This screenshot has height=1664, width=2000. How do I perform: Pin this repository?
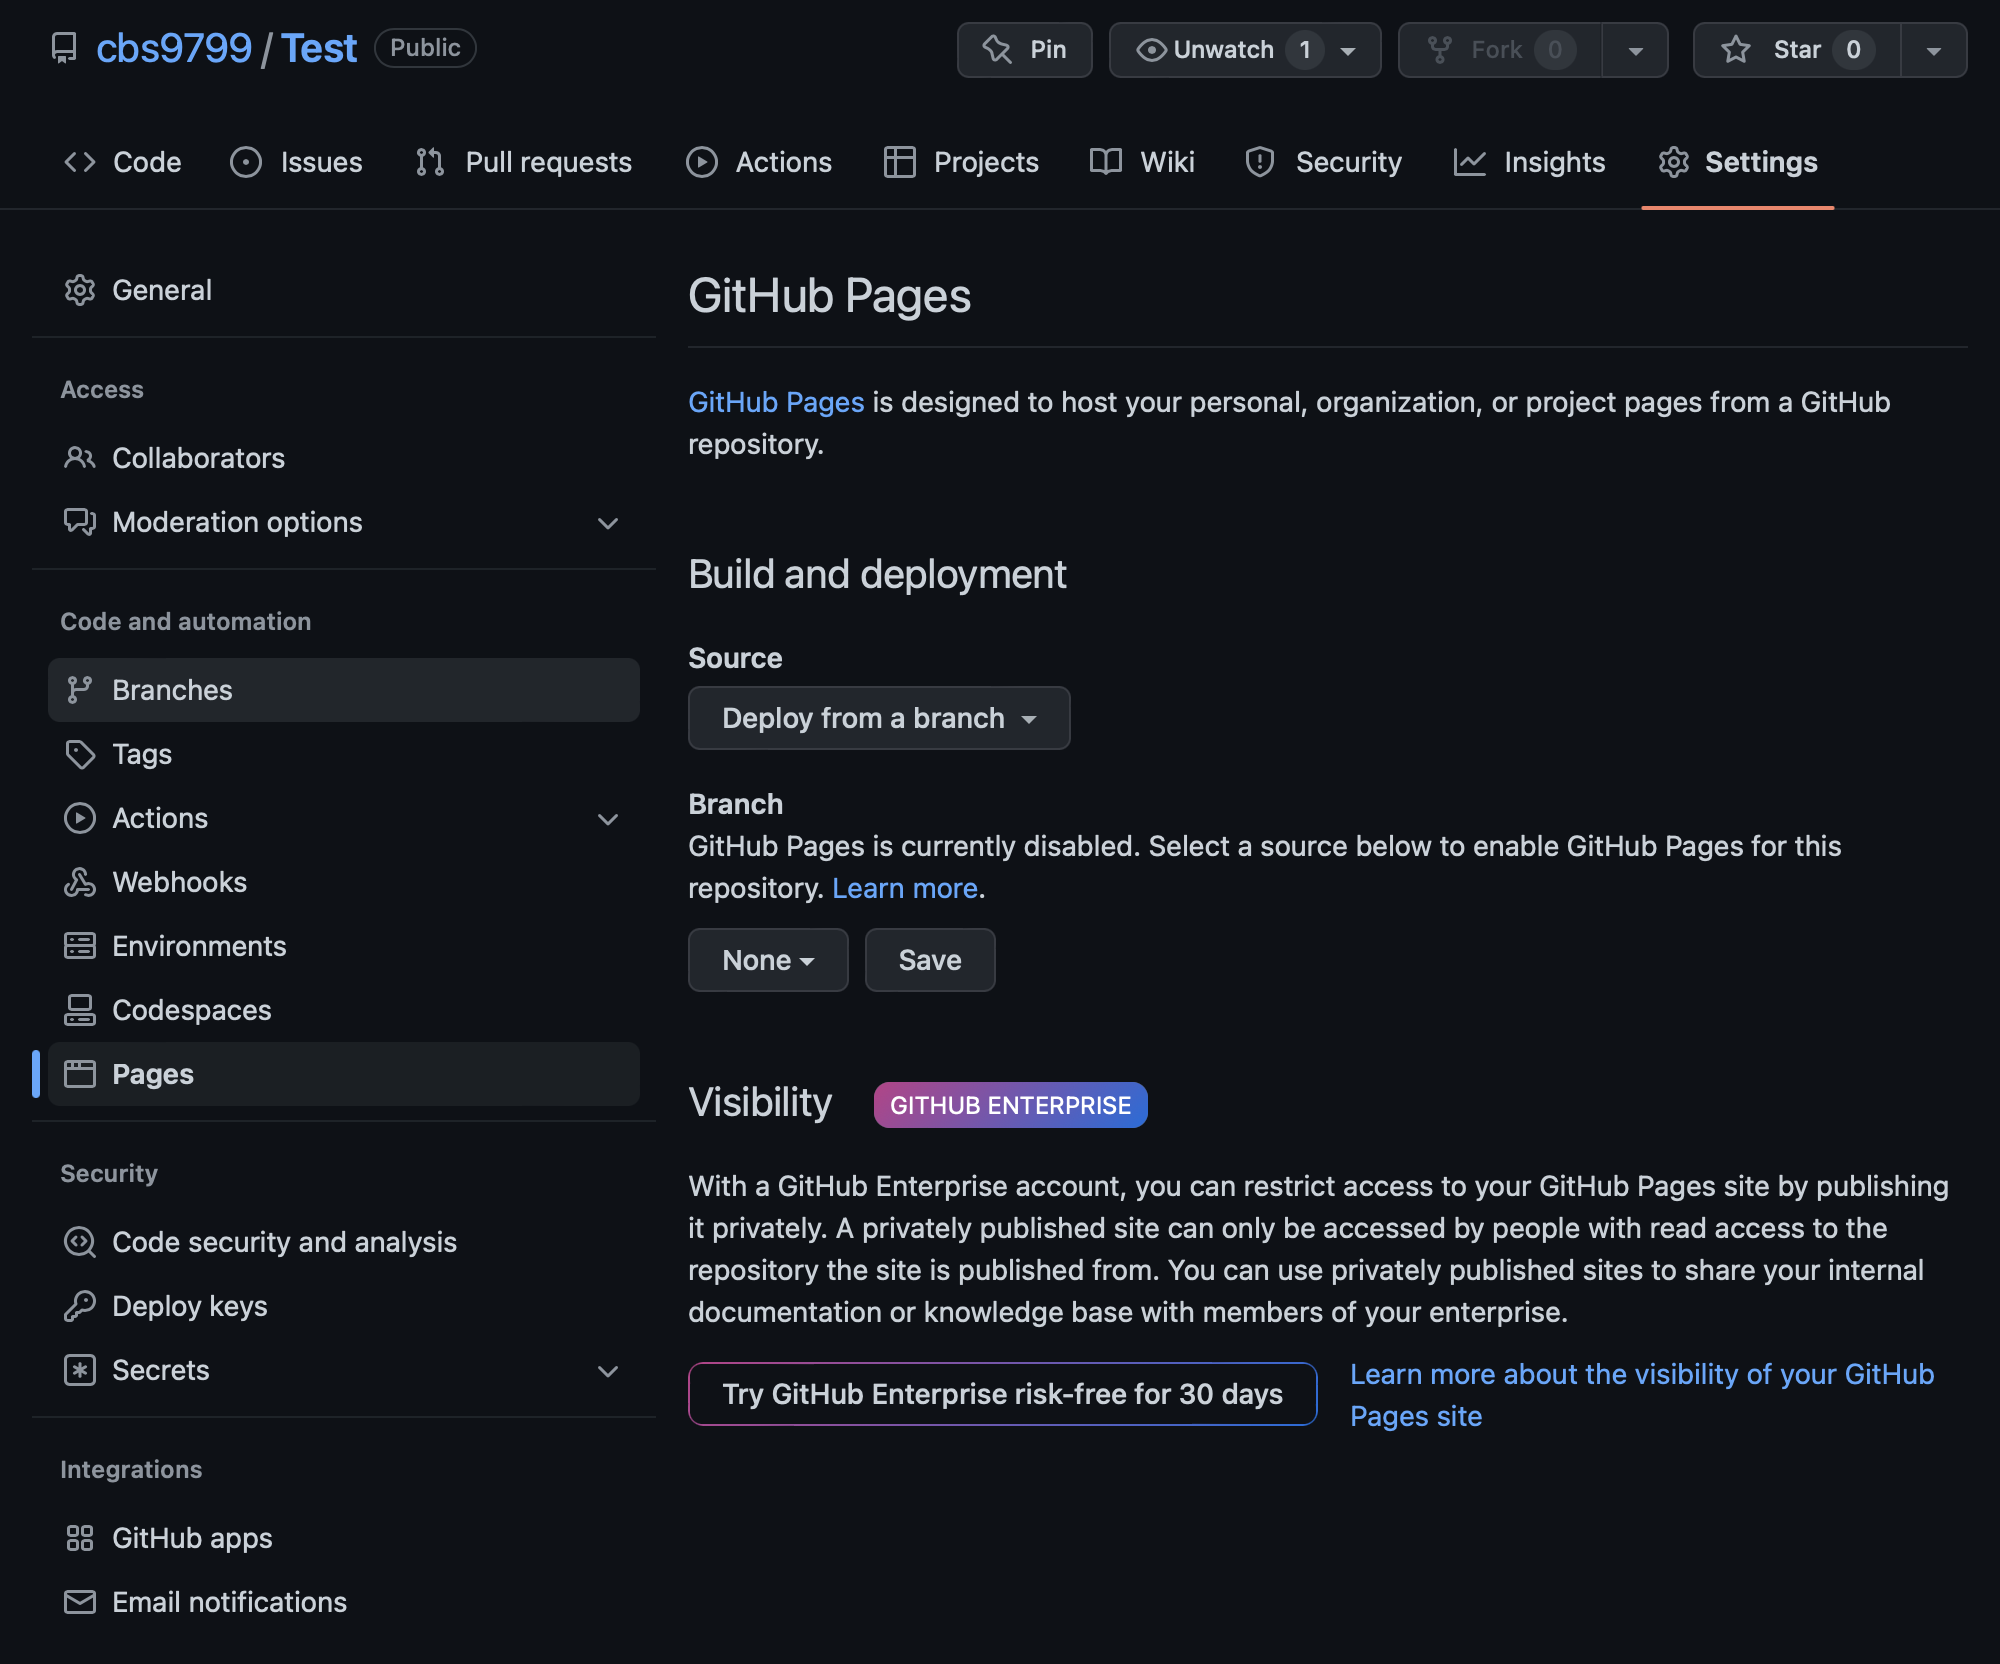coord(1025,50)
